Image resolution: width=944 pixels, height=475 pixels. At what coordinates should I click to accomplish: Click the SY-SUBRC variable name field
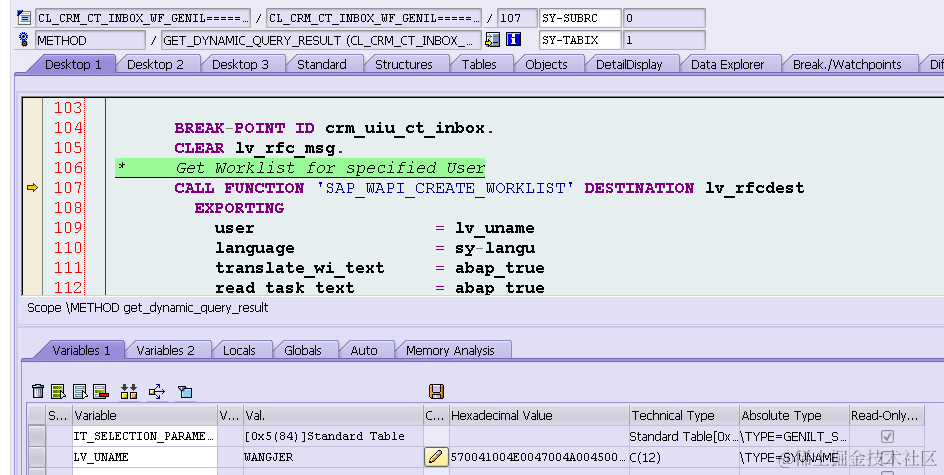click(x=580, y=18)
